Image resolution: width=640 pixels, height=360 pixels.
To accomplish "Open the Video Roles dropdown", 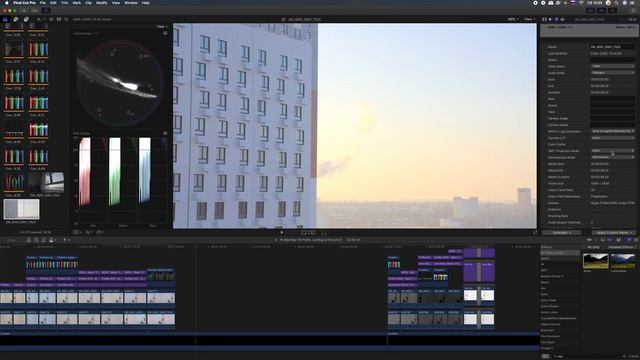I will [x=613, y=66].
